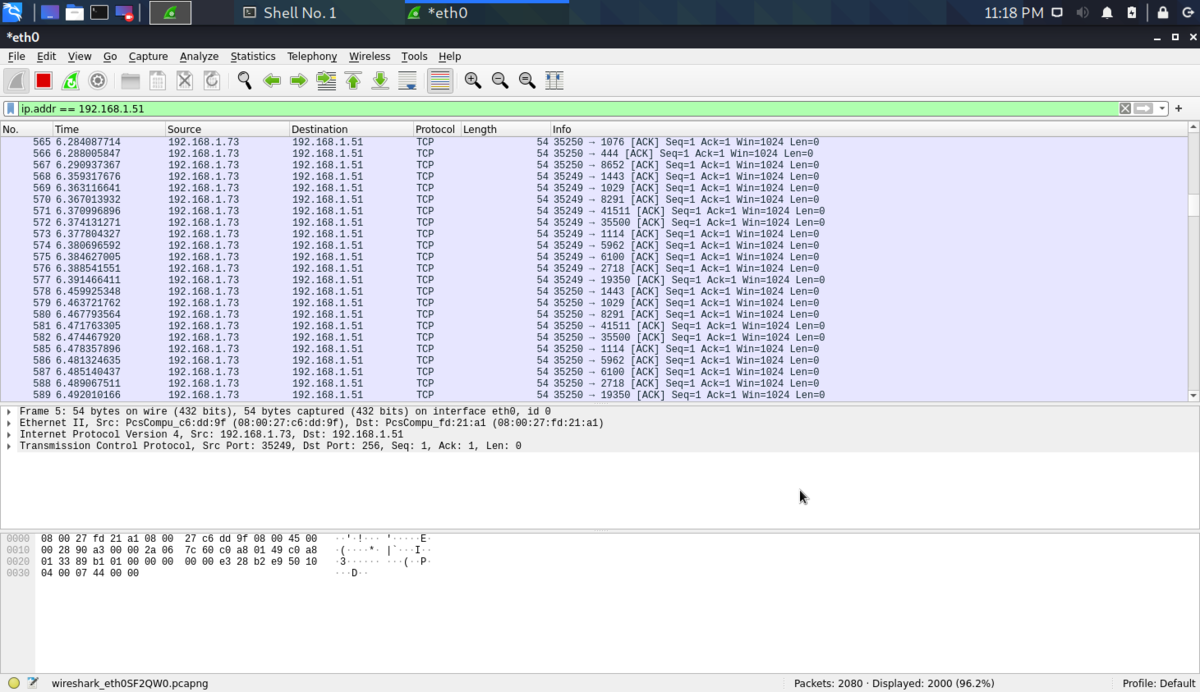Open the notifications bell icon
Image resolution: width=1200 pixels, height=692 pixels.
(1107, 13)
